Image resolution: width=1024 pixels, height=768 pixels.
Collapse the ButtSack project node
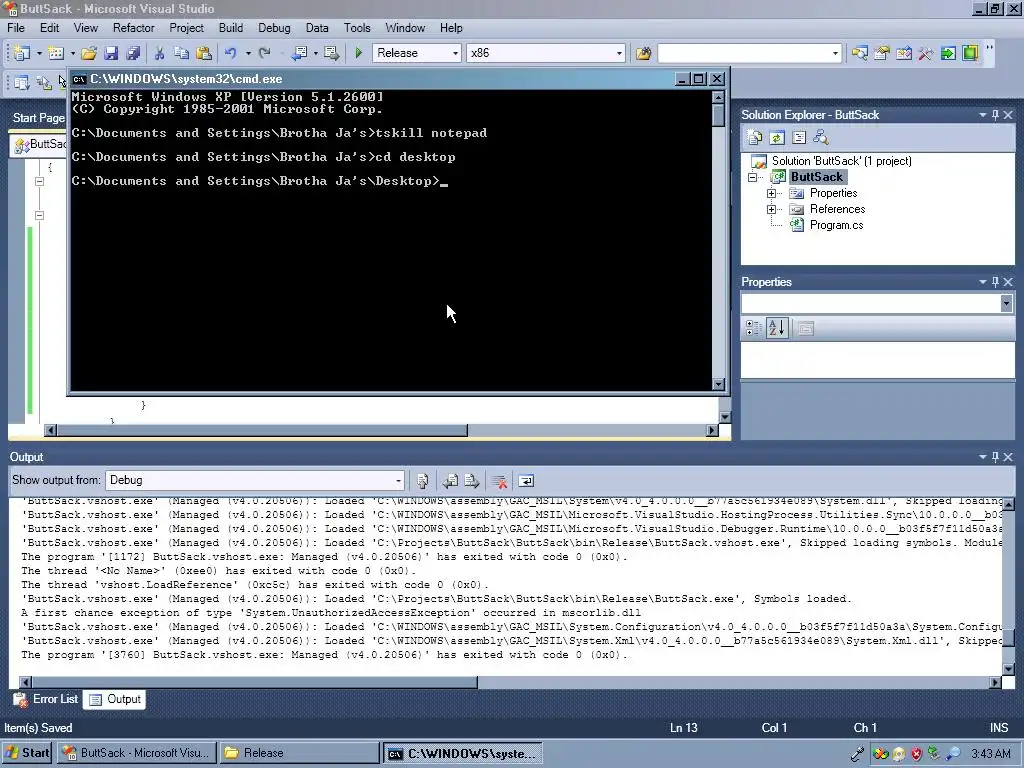coord(753,177)
